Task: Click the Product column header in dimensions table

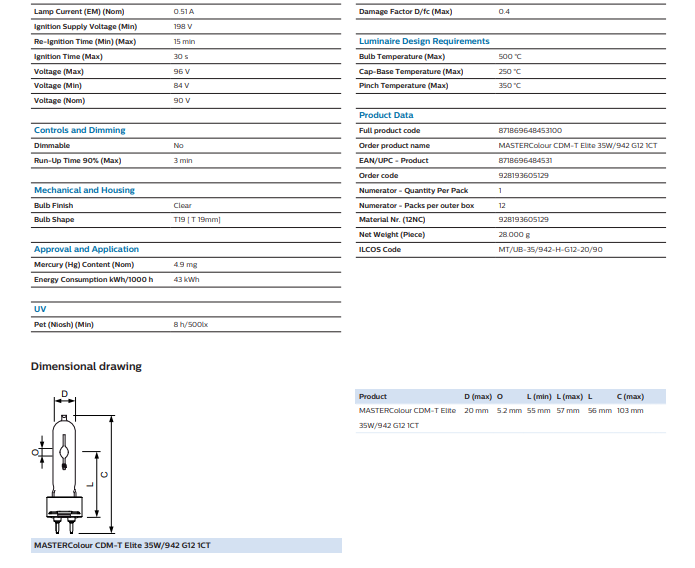Action: pyautogui.click(x=373, y=396)
